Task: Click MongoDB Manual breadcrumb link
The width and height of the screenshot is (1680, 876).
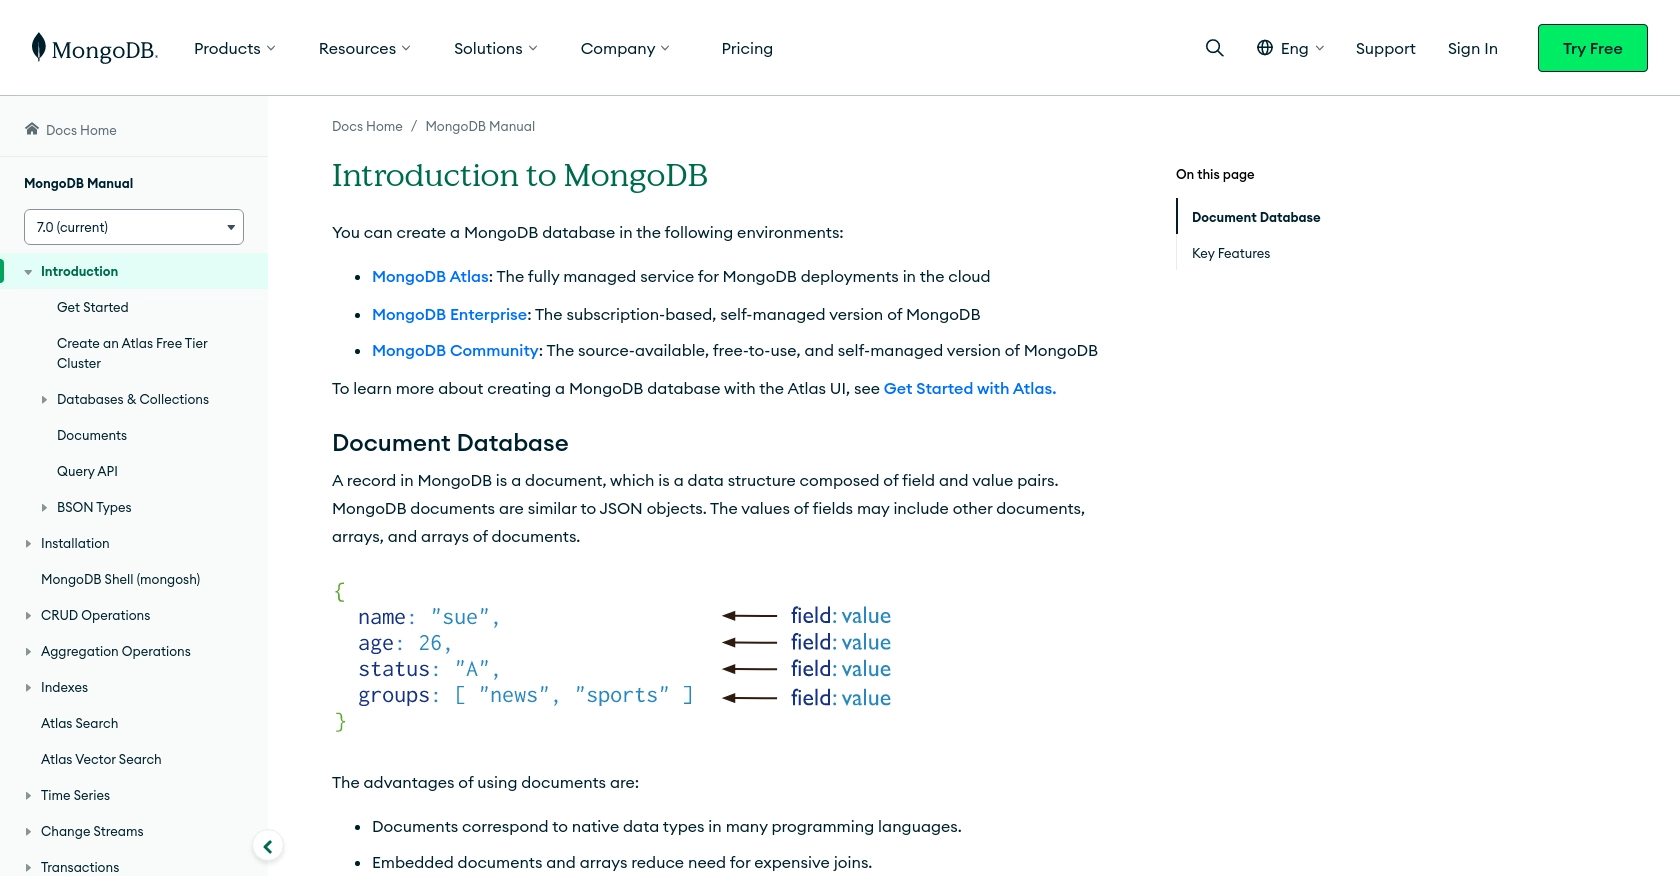Action: coord(480,126)
